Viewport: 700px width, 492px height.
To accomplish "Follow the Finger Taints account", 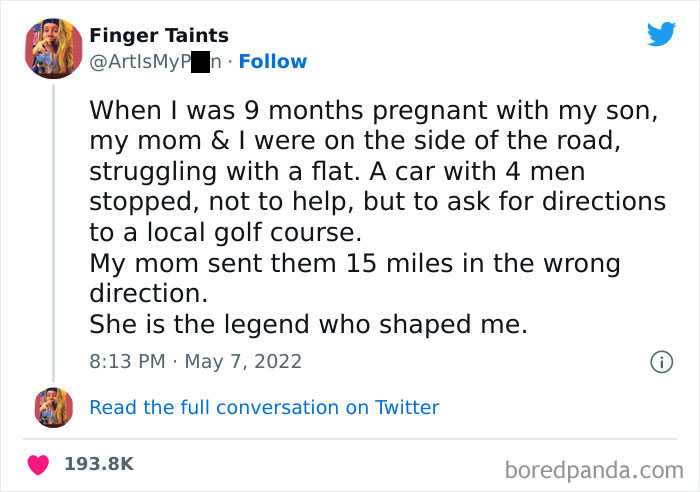I will (x=273, y=62).
